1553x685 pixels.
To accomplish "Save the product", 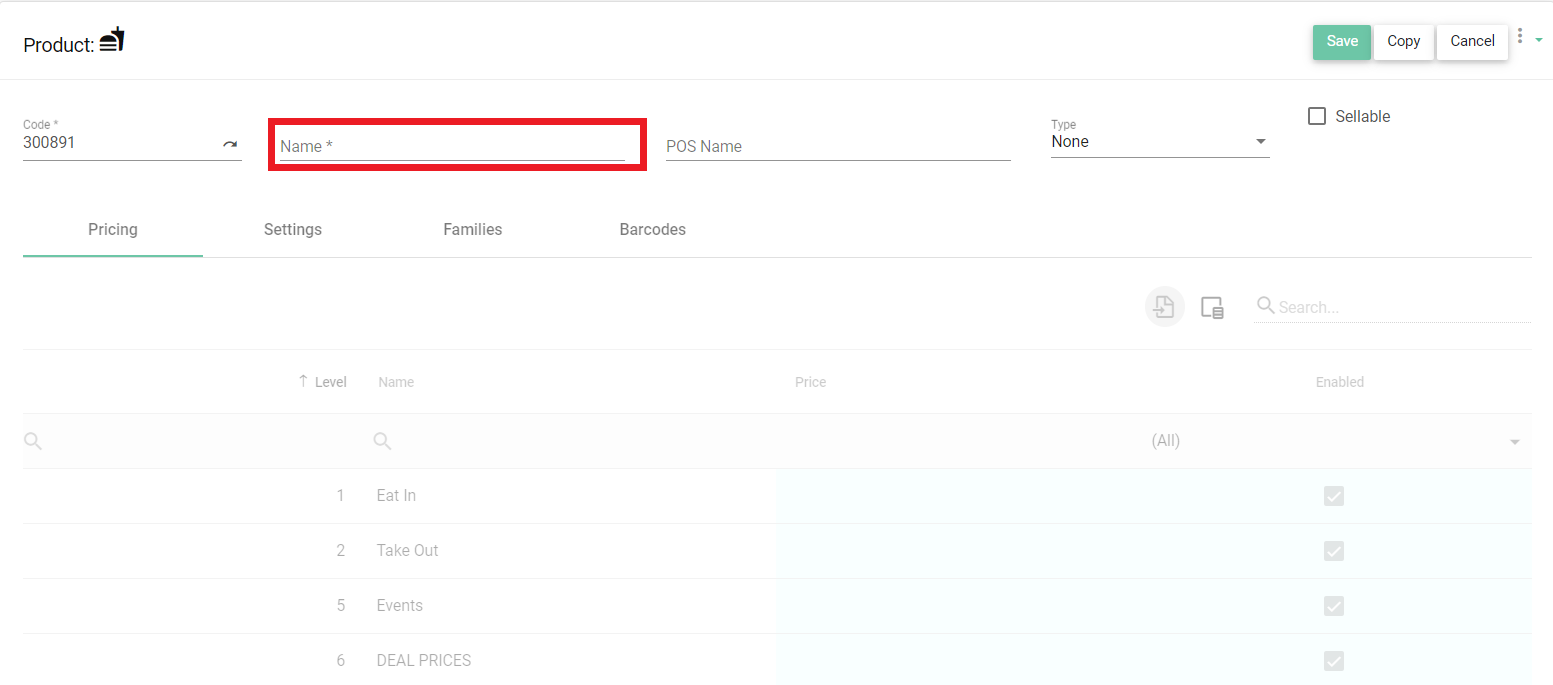I will pyautogui.click(x=1341, y=41).
